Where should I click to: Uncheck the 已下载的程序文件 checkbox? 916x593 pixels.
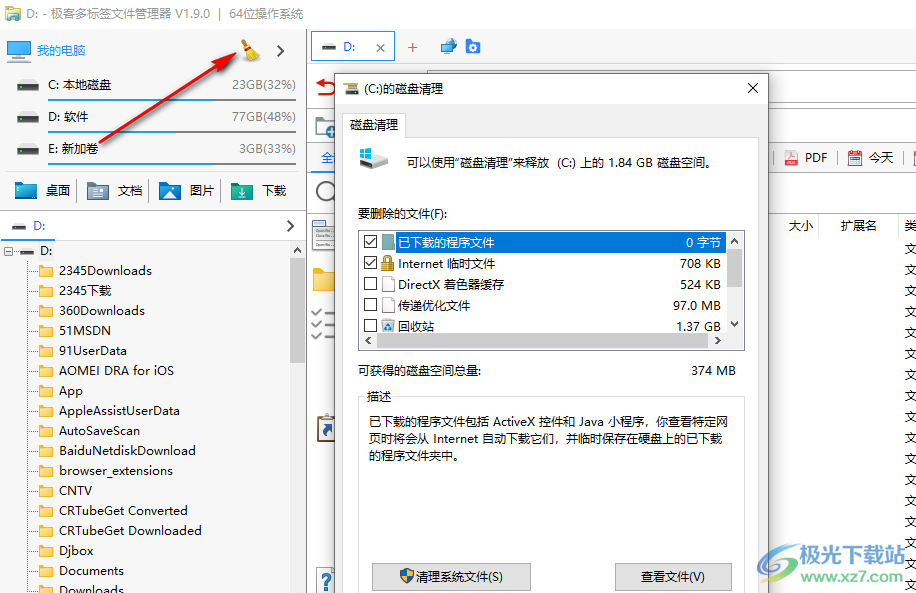371,242
